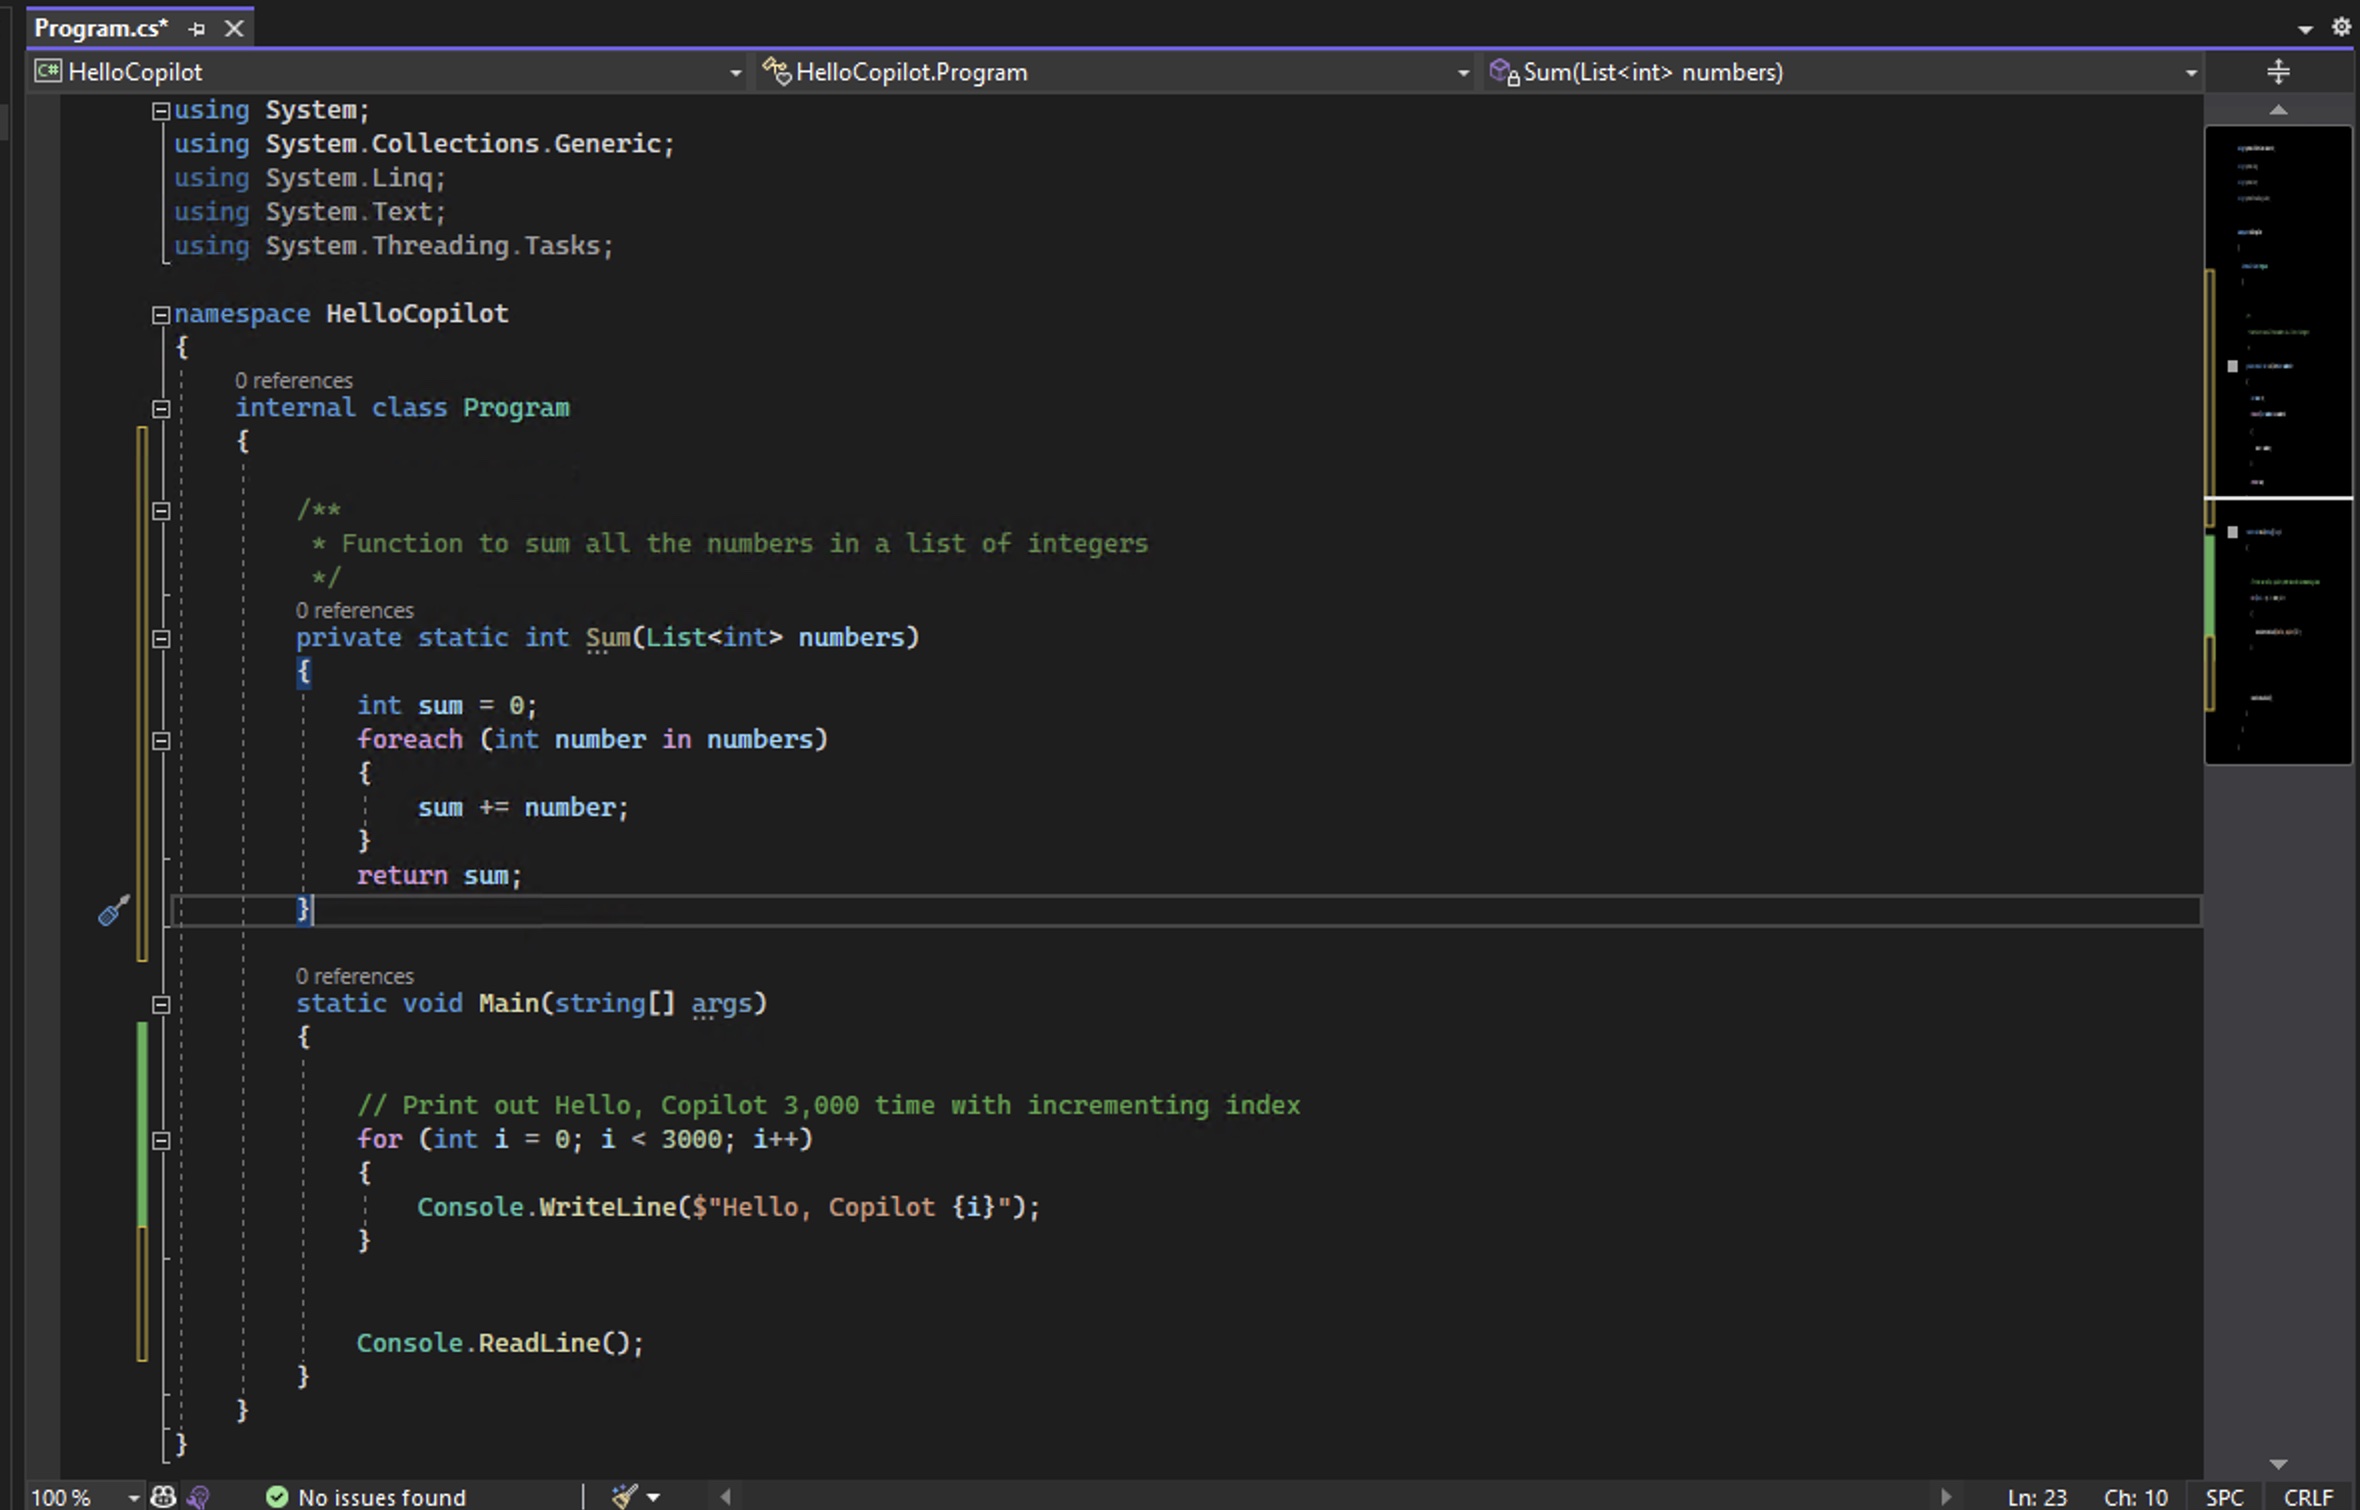
Task: Run the code cleanup broom icon
Action: (x=625, y=1497)
